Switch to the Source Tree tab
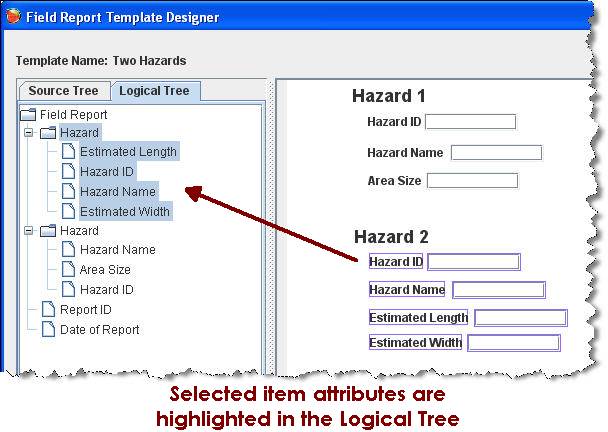The height and width of the screenshot is (432, 608). [x=63, y=91]
